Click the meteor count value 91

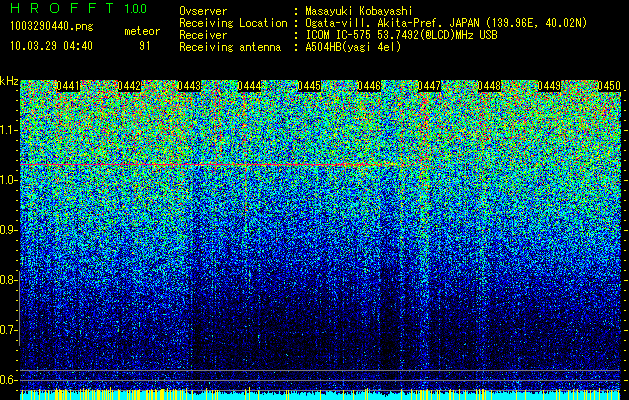(145, 46)
